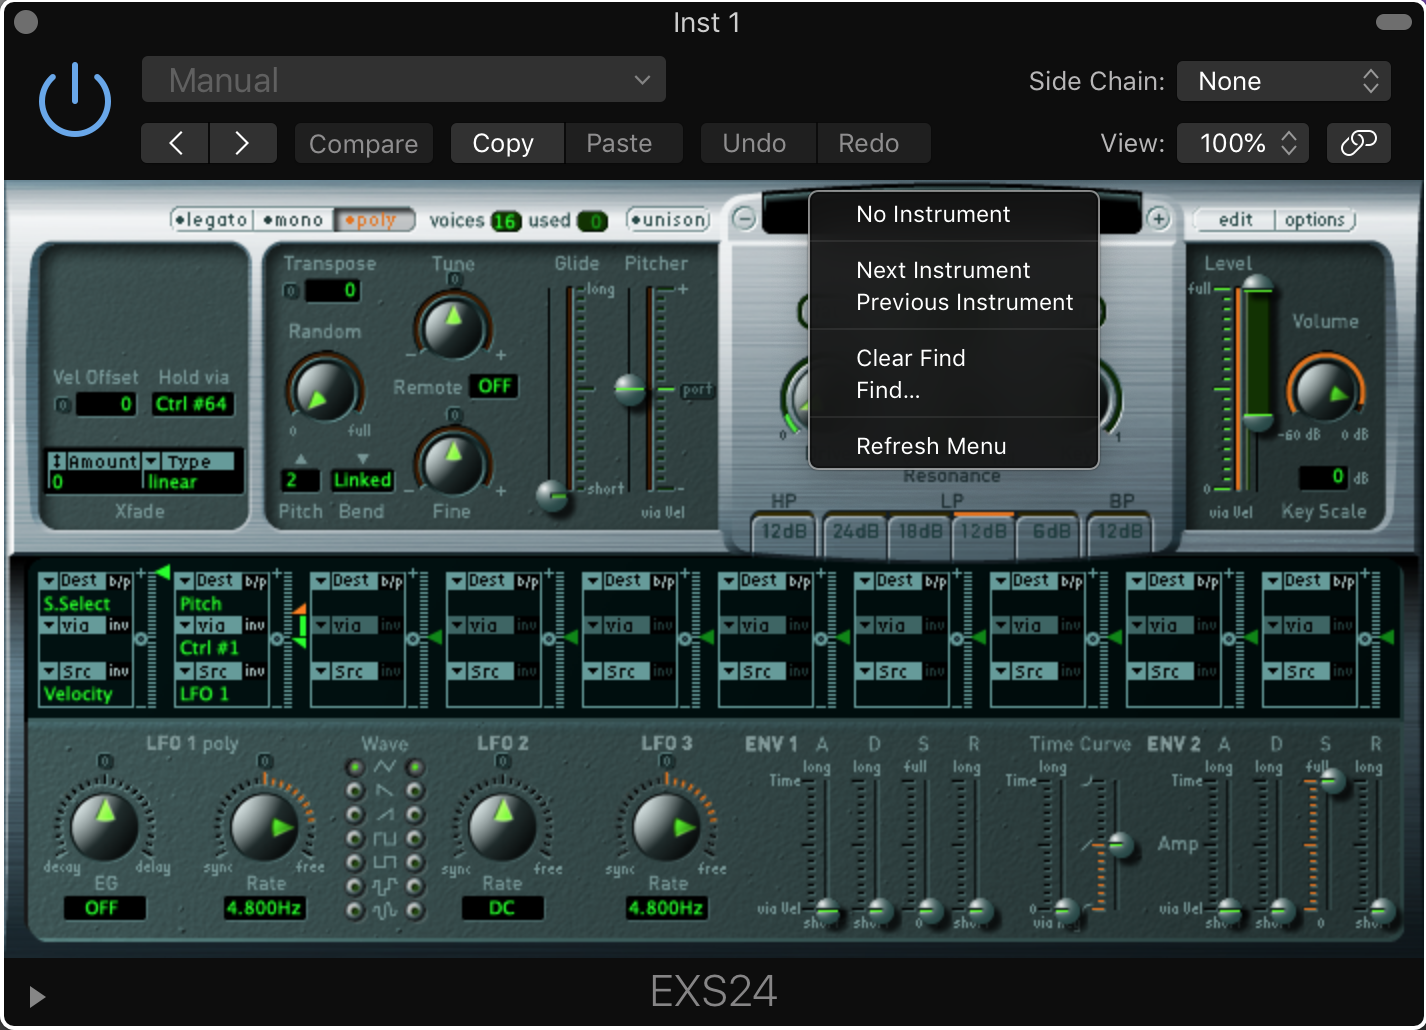Screen dimensions: 1426x1030
Task: Click the link chain icon button
Action: pyautogui.click(x=1358, y=143)
